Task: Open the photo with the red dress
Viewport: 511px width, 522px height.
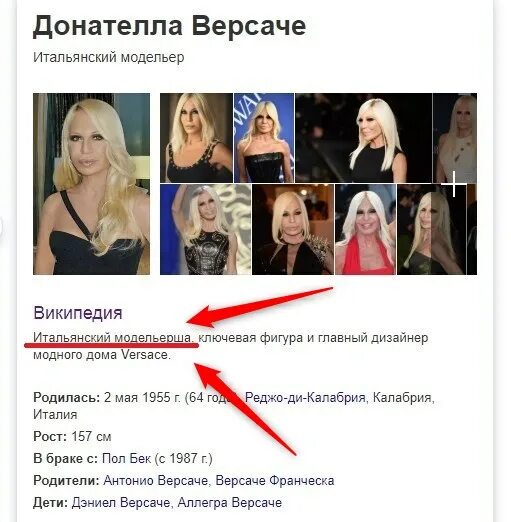Action: (x=365, y=229)
